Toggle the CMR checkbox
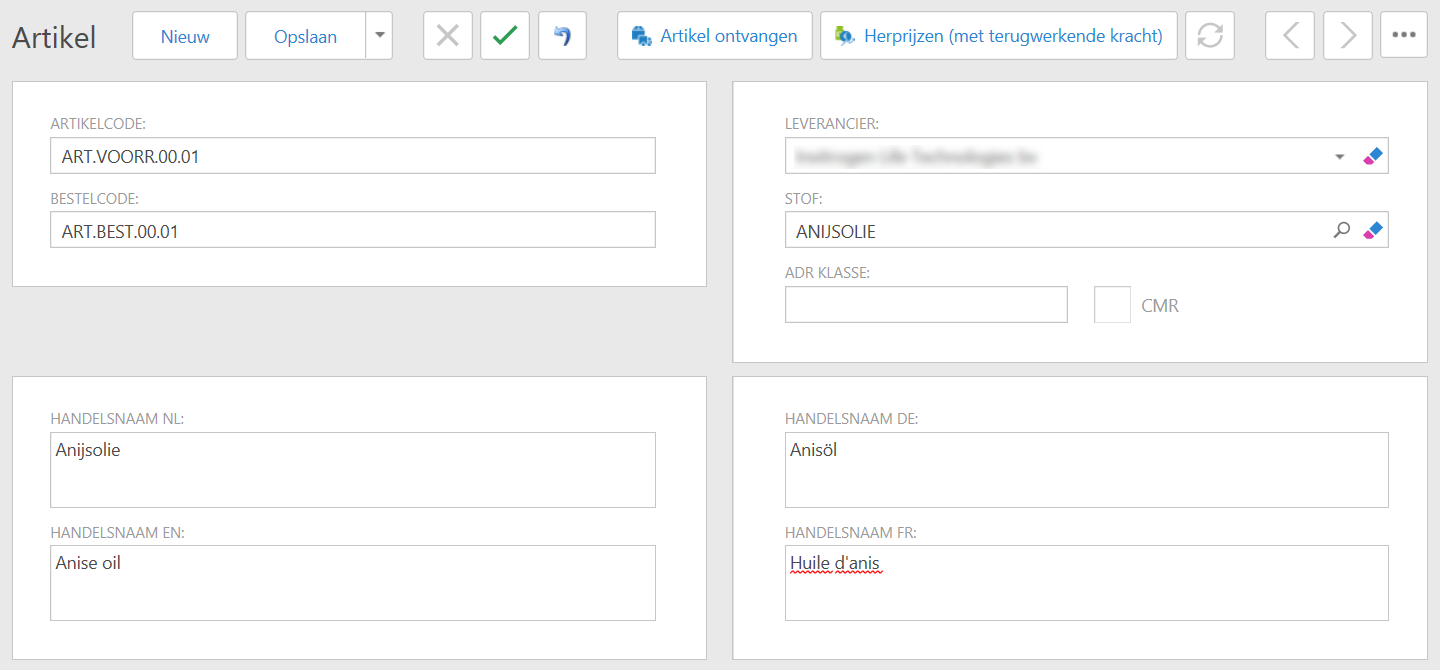 click(1113, 305)
